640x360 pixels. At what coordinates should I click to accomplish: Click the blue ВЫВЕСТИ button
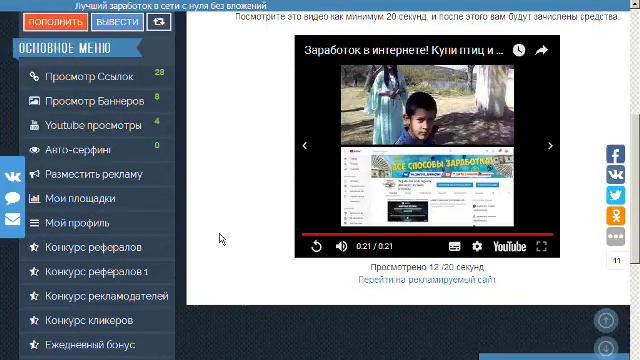(118, 22)
